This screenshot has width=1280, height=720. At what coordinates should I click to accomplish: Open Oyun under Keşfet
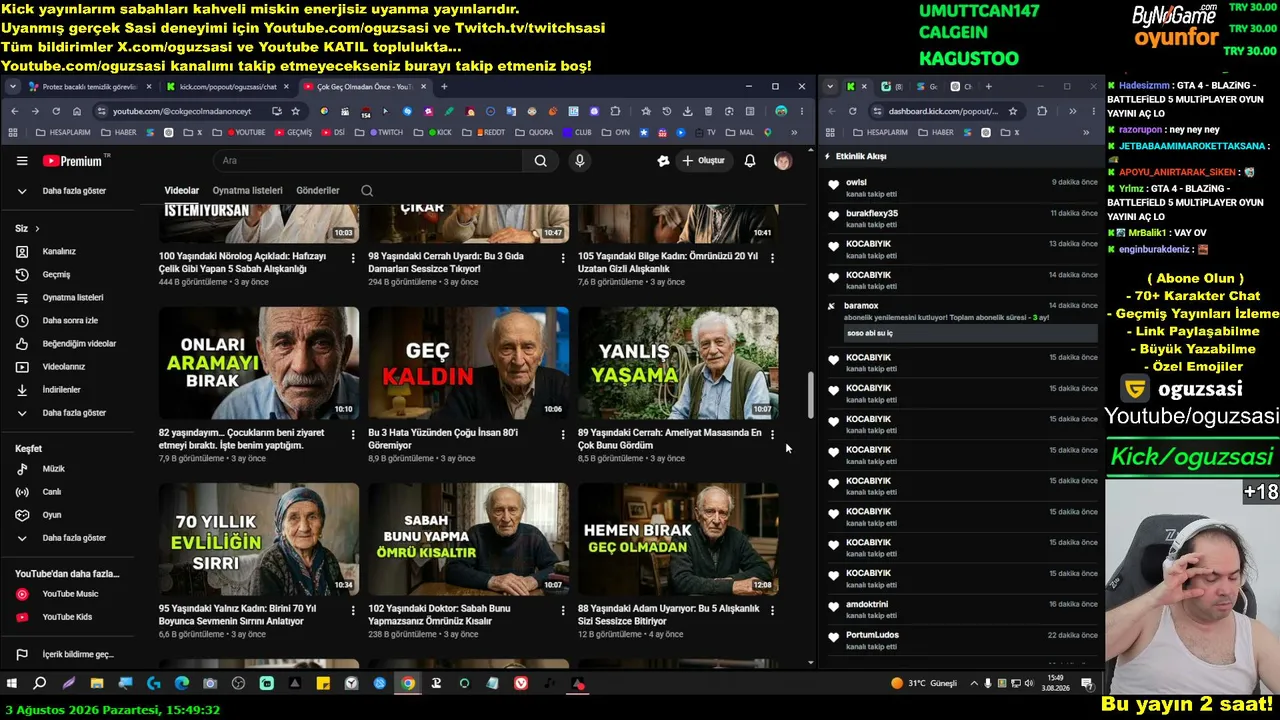[68, 515]
